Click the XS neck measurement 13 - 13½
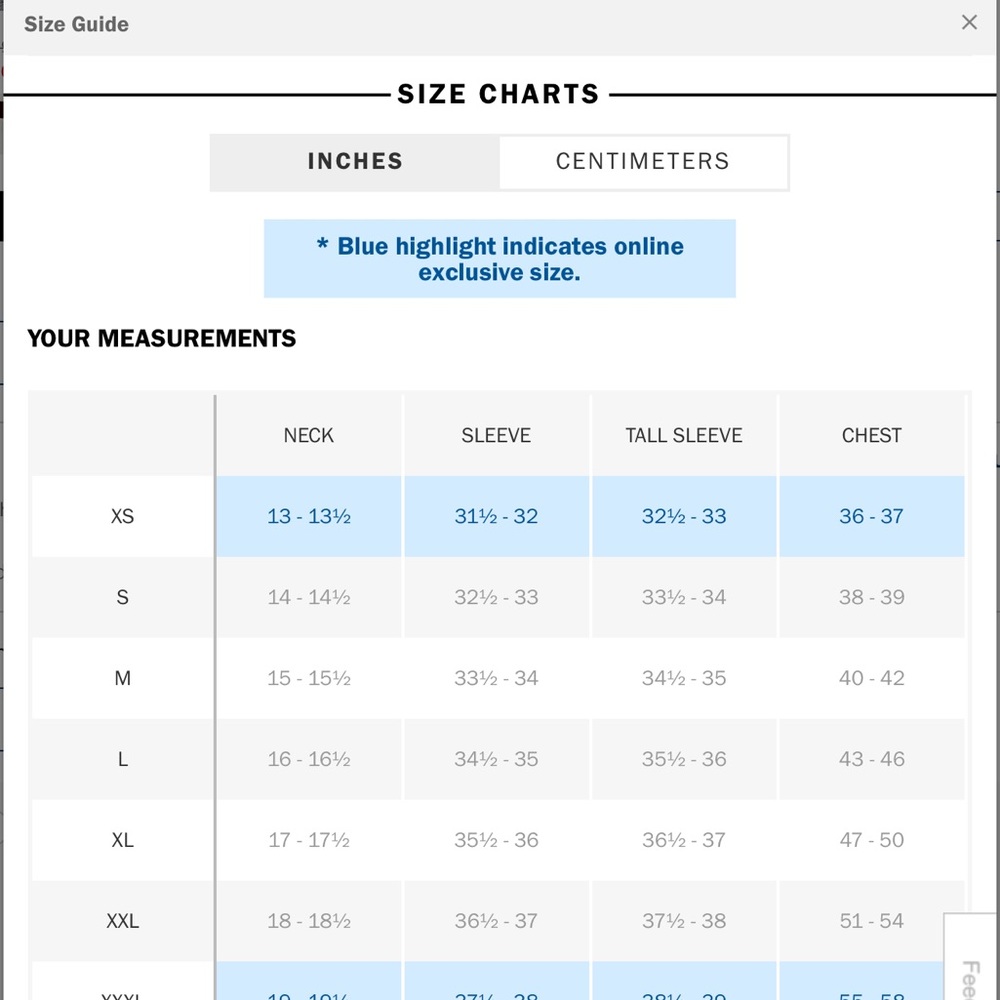The height and width of the screenshot is (1000, 1000). coord(308,517)
